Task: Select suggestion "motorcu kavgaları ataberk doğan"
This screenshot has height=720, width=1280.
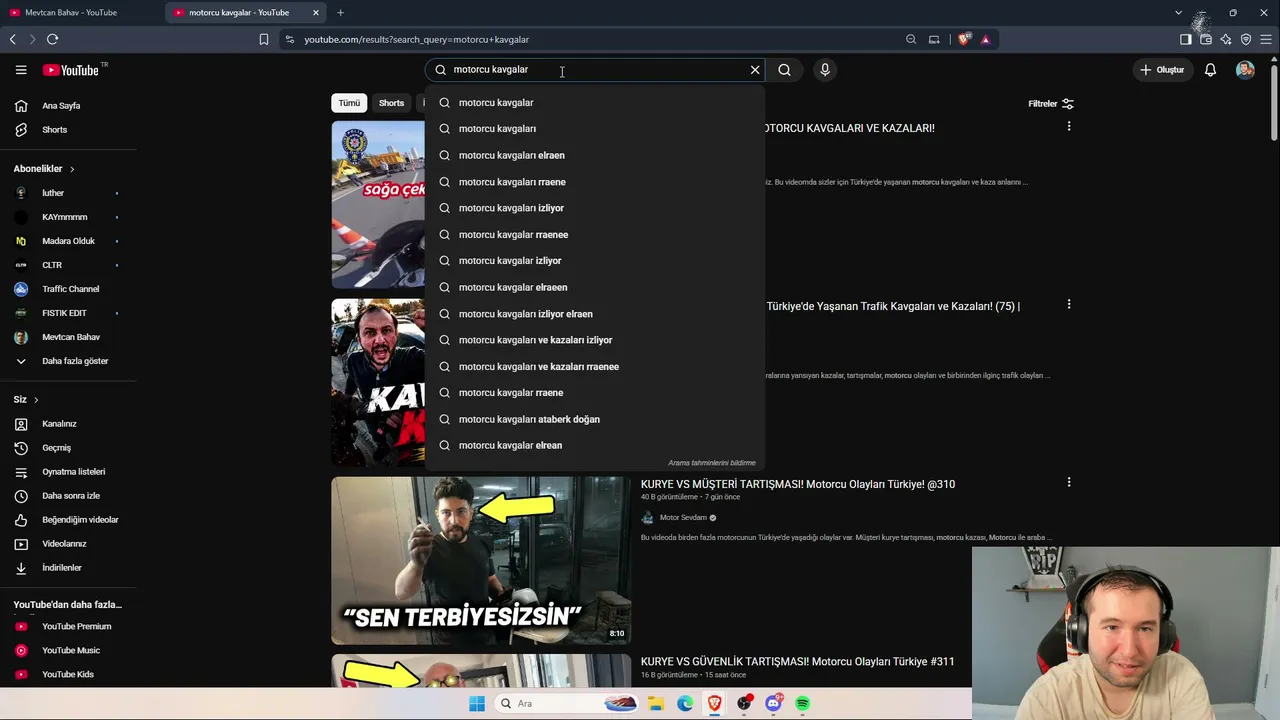Action: [595, 419]
